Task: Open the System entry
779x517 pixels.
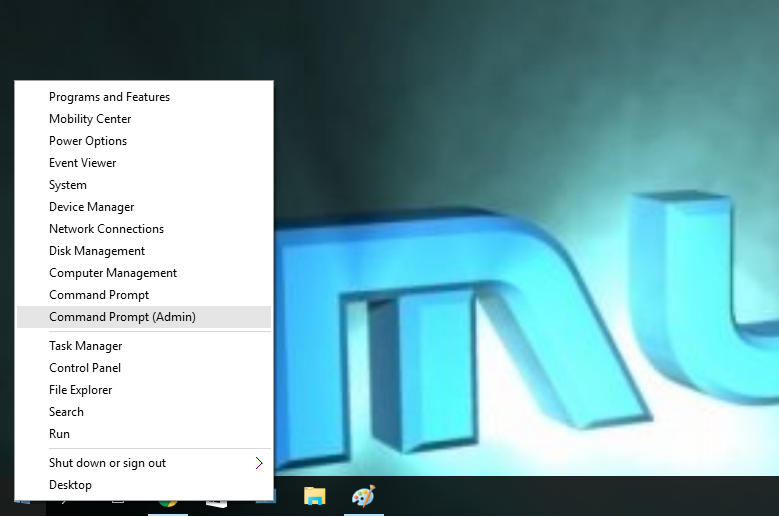Action: click(x=68, y=185)
